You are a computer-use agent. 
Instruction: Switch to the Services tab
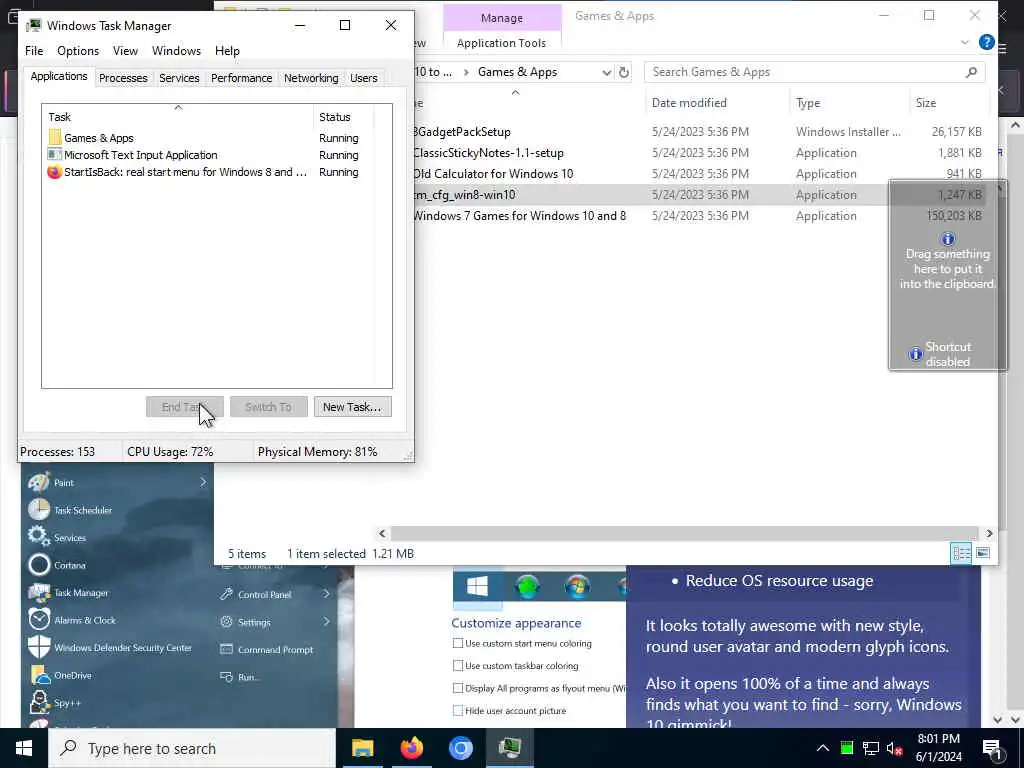pyautogui.click(x=179, y=78)
